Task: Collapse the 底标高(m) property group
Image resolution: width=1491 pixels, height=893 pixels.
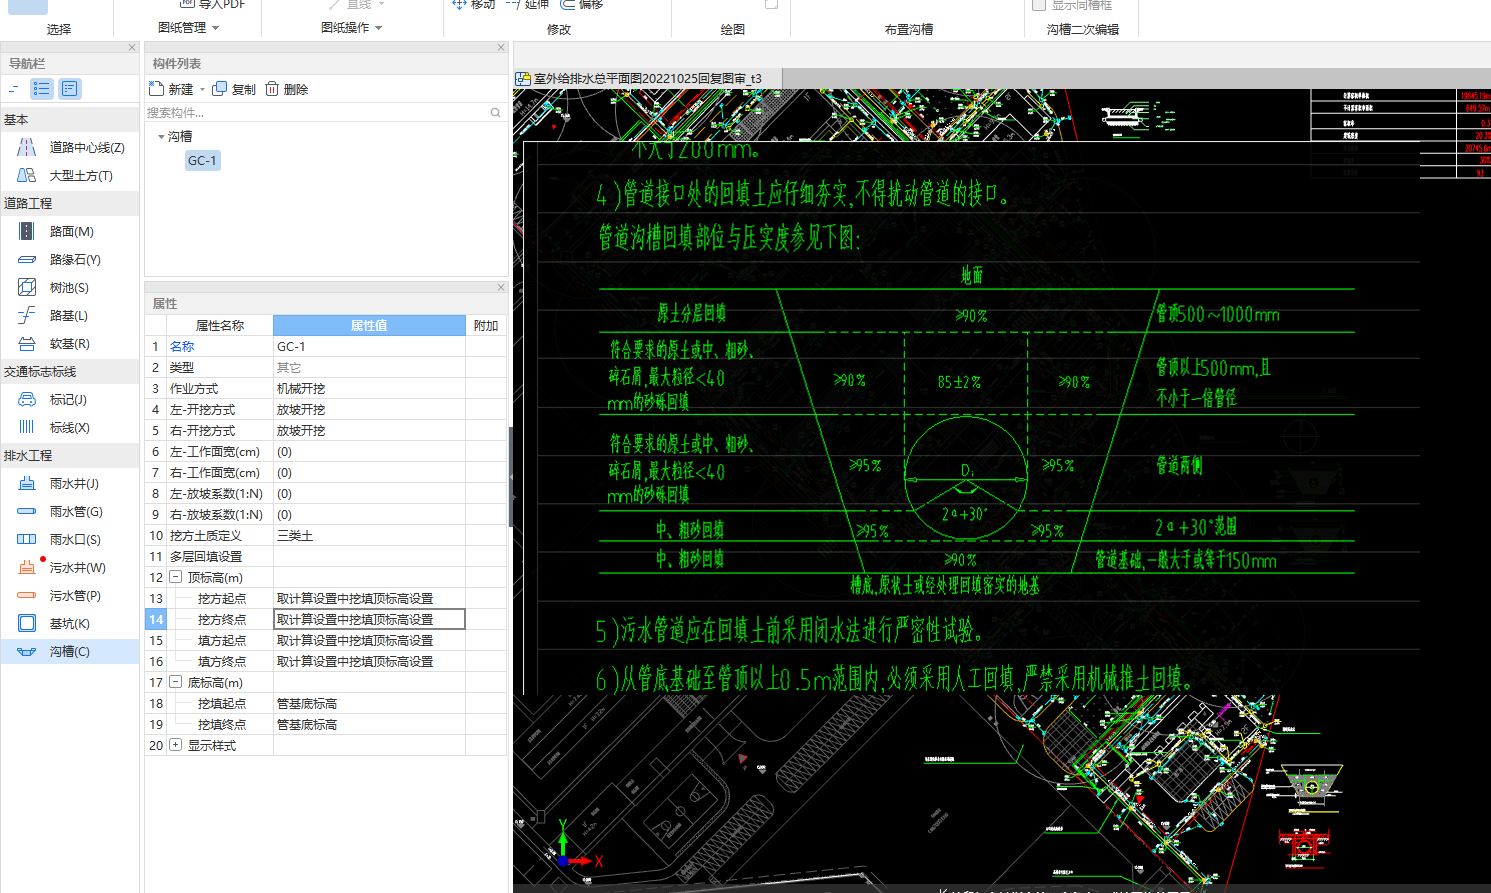Action: pyautogui.click(x=176, y=682)
